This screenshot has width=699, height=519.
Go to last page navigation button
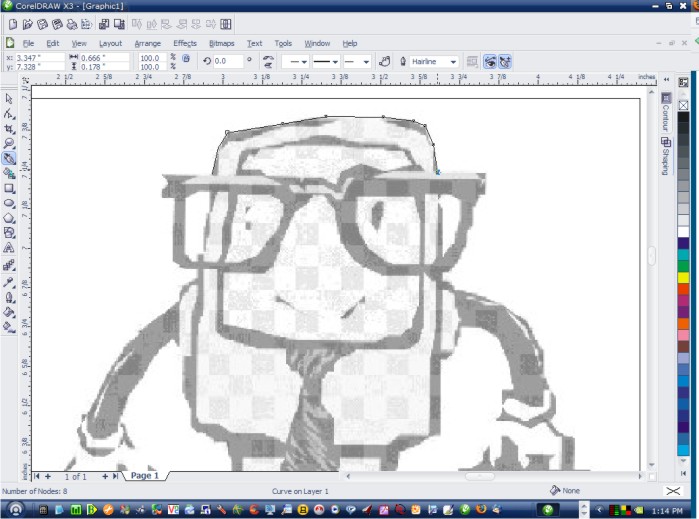tap(115, 476)
